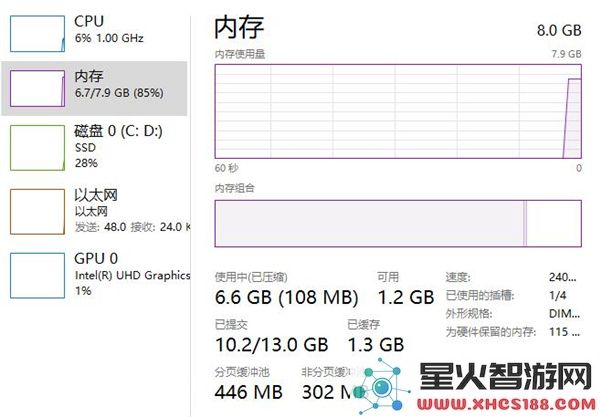
Task: Click the 内存组合 composition bar
Action: (398, 223)
